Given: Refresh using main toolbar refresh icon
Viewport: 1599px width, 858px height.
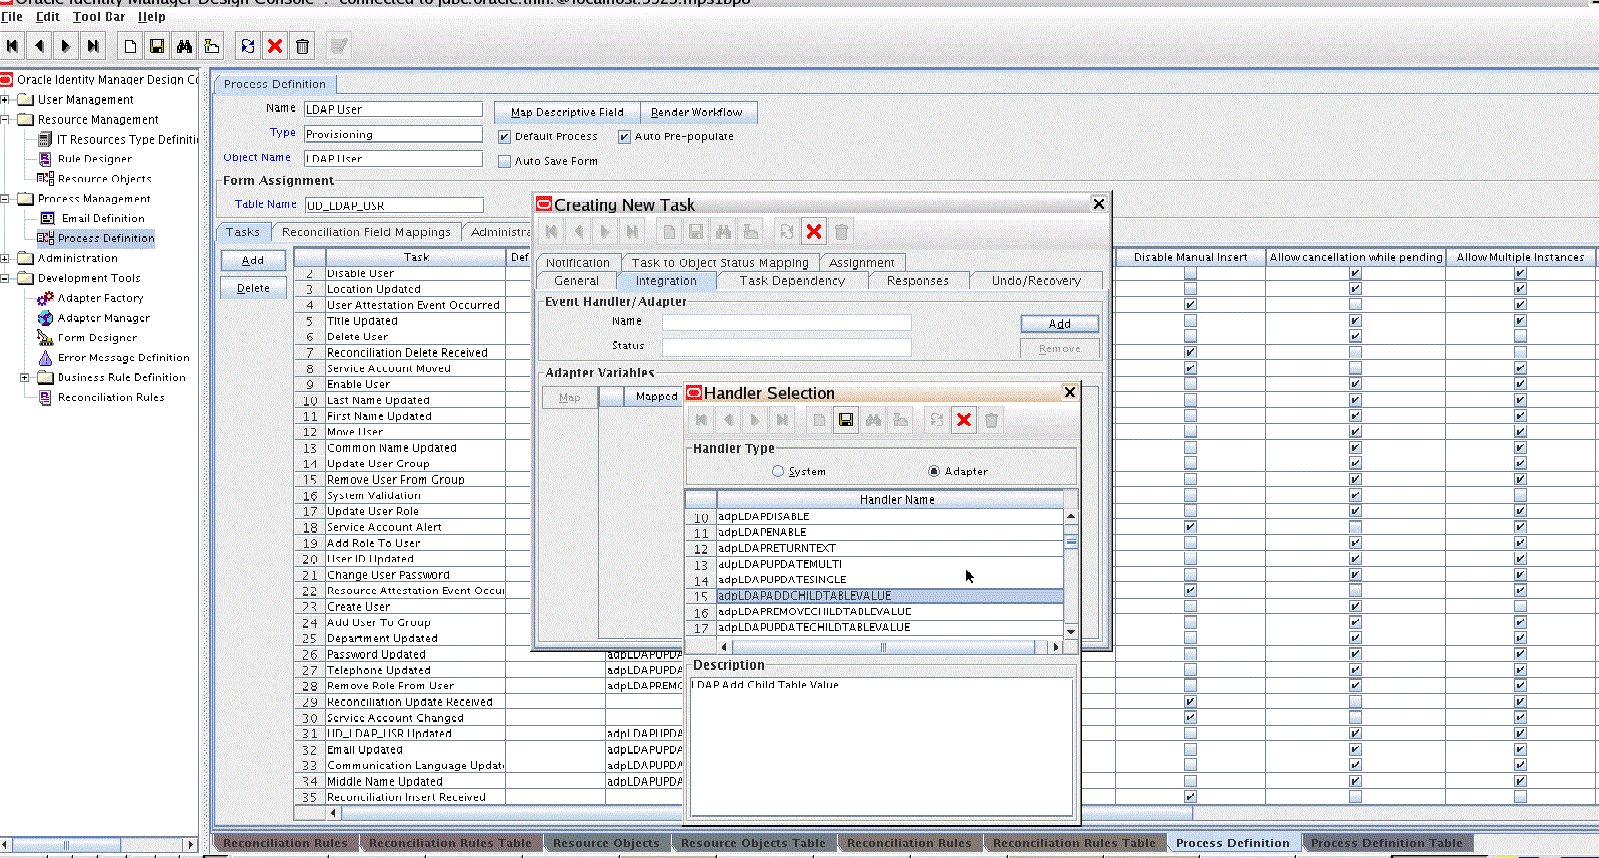Looking at the screenshot, I should point(248,46).
